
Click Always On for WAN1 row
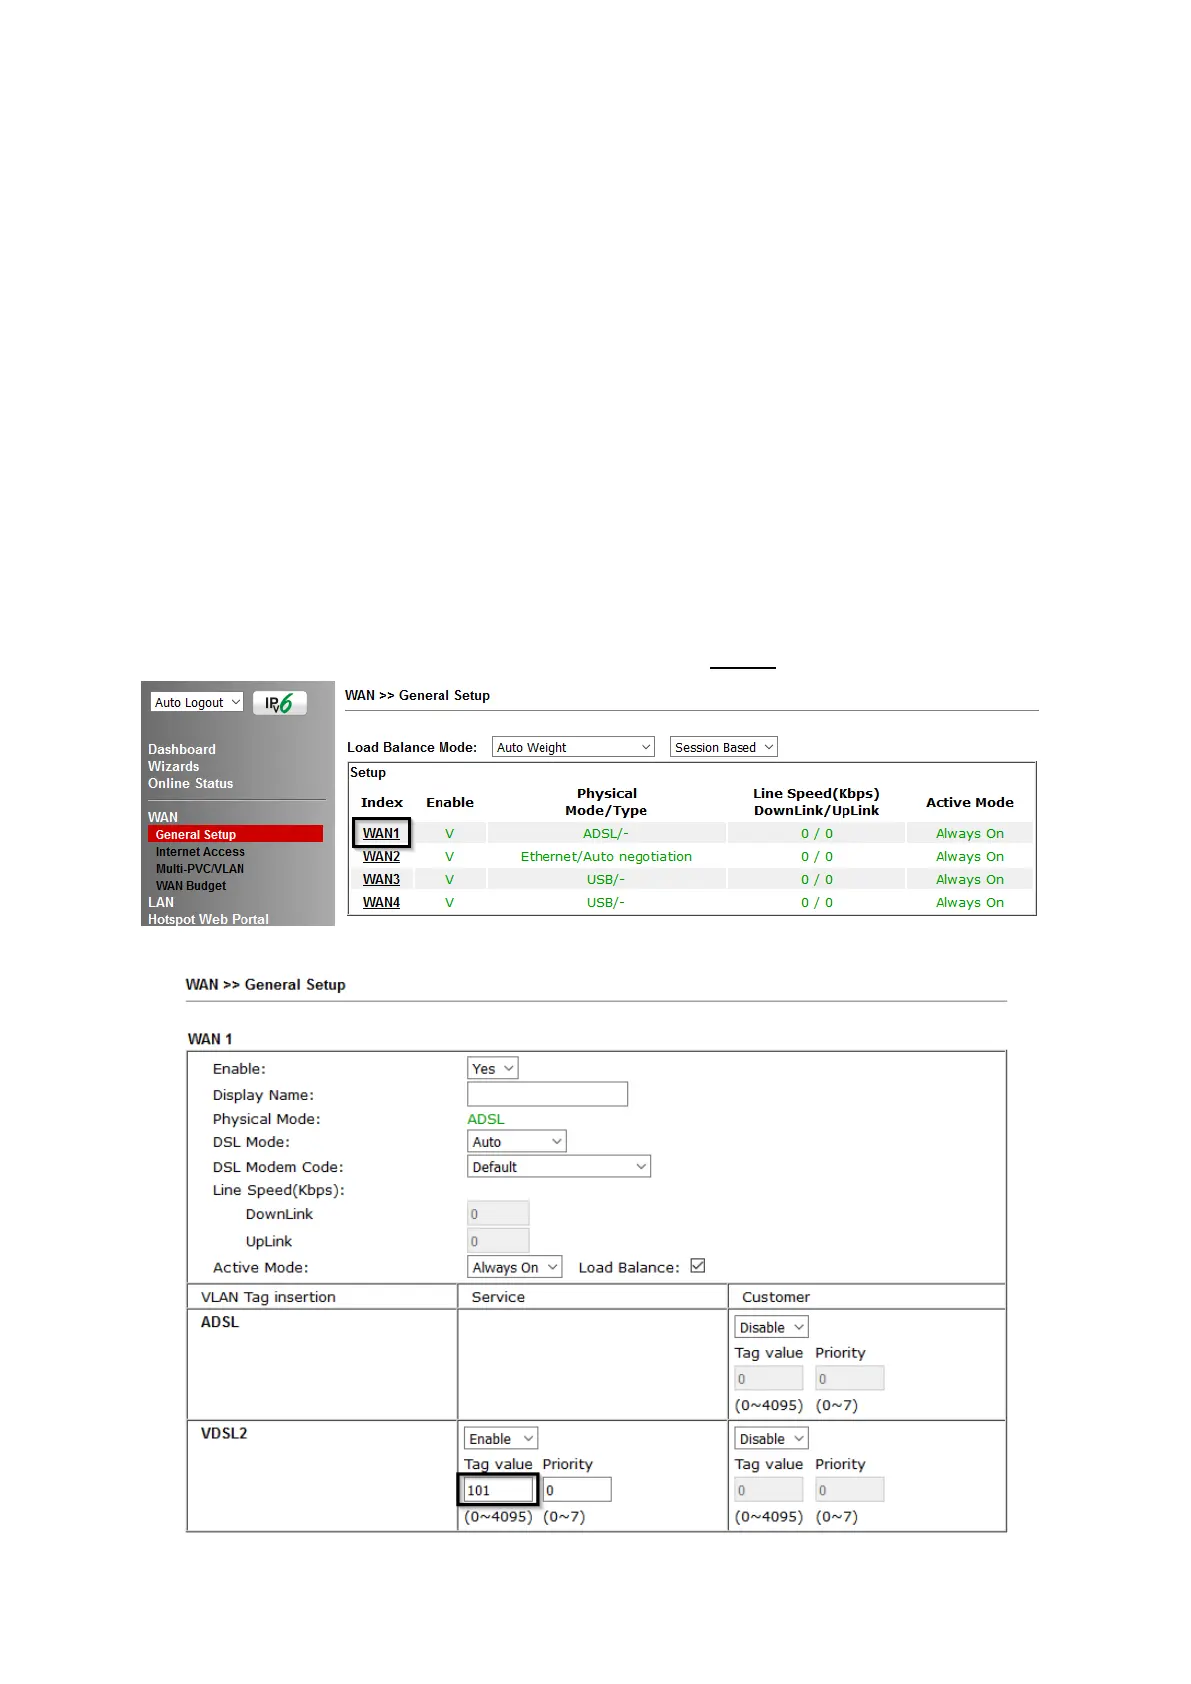tap(970, 833)
